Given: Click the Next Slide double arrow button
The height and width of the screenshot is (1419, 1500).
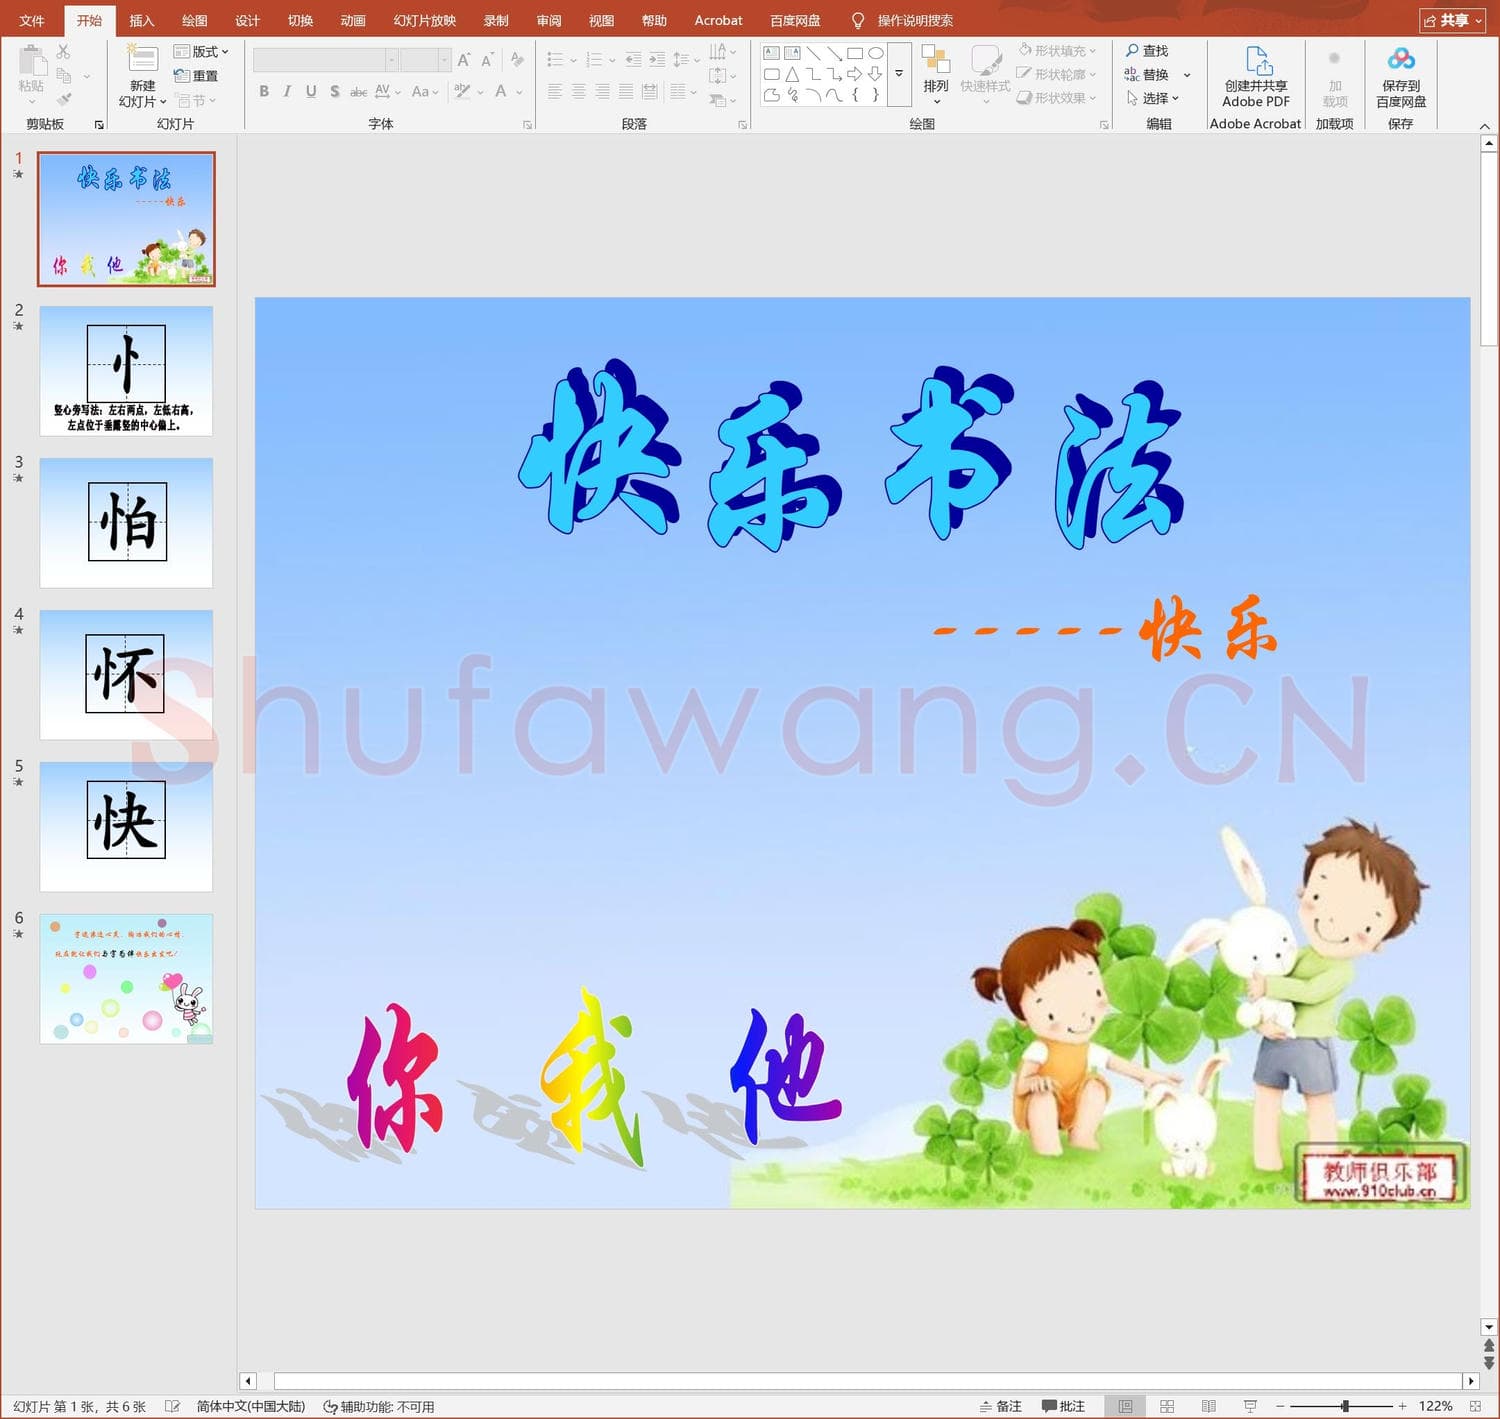Looking at the screenshot, I should coord(1489,1363).
